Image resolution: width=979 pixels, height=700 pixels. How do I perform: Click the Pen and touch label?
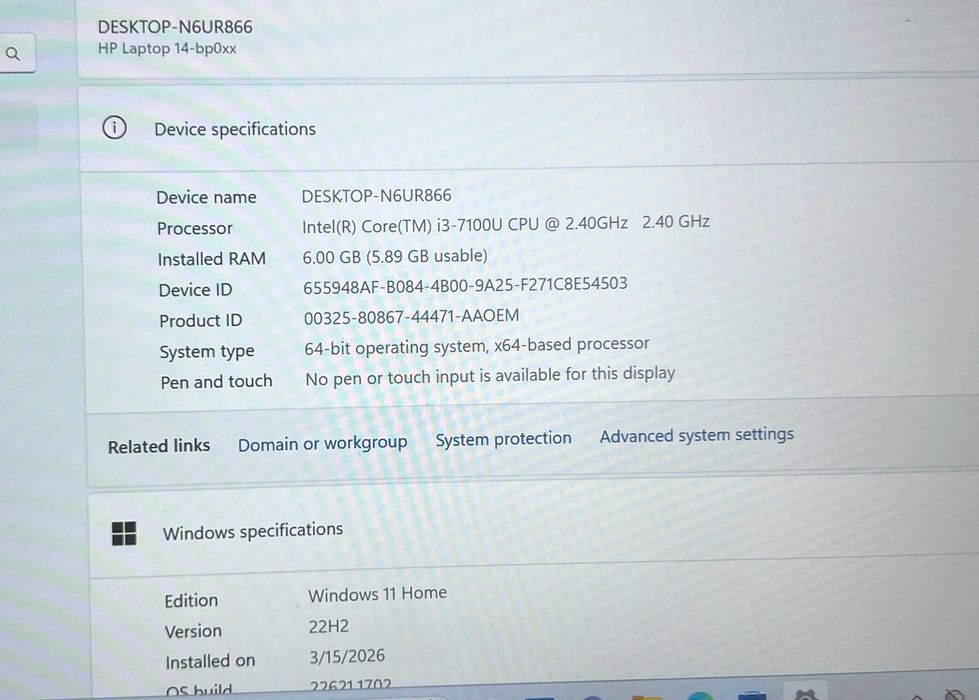(217, 382)
